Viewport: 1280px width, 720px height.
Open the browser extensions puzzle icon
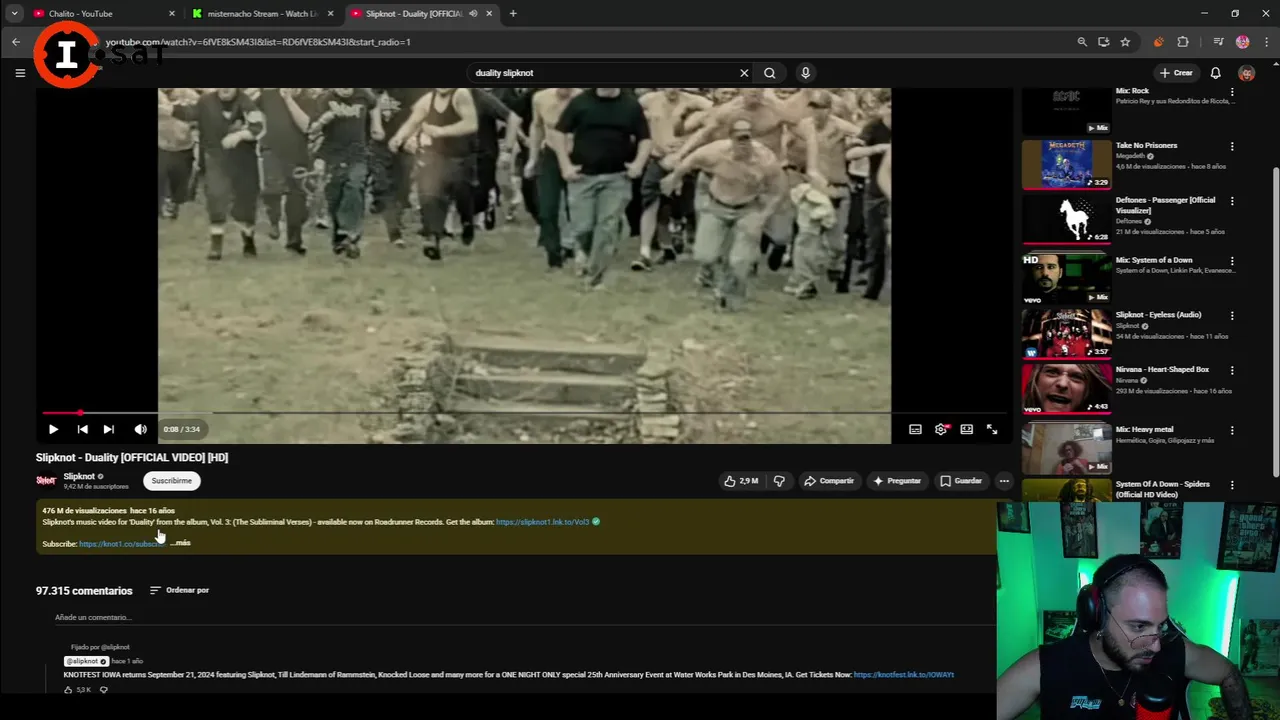(1183, 42)
